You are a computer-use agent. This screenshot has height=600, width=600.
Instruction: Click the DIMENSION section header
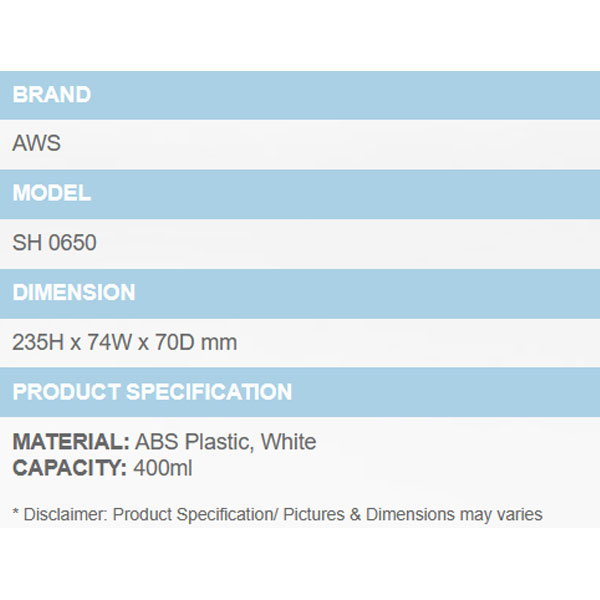click(74, 293)
